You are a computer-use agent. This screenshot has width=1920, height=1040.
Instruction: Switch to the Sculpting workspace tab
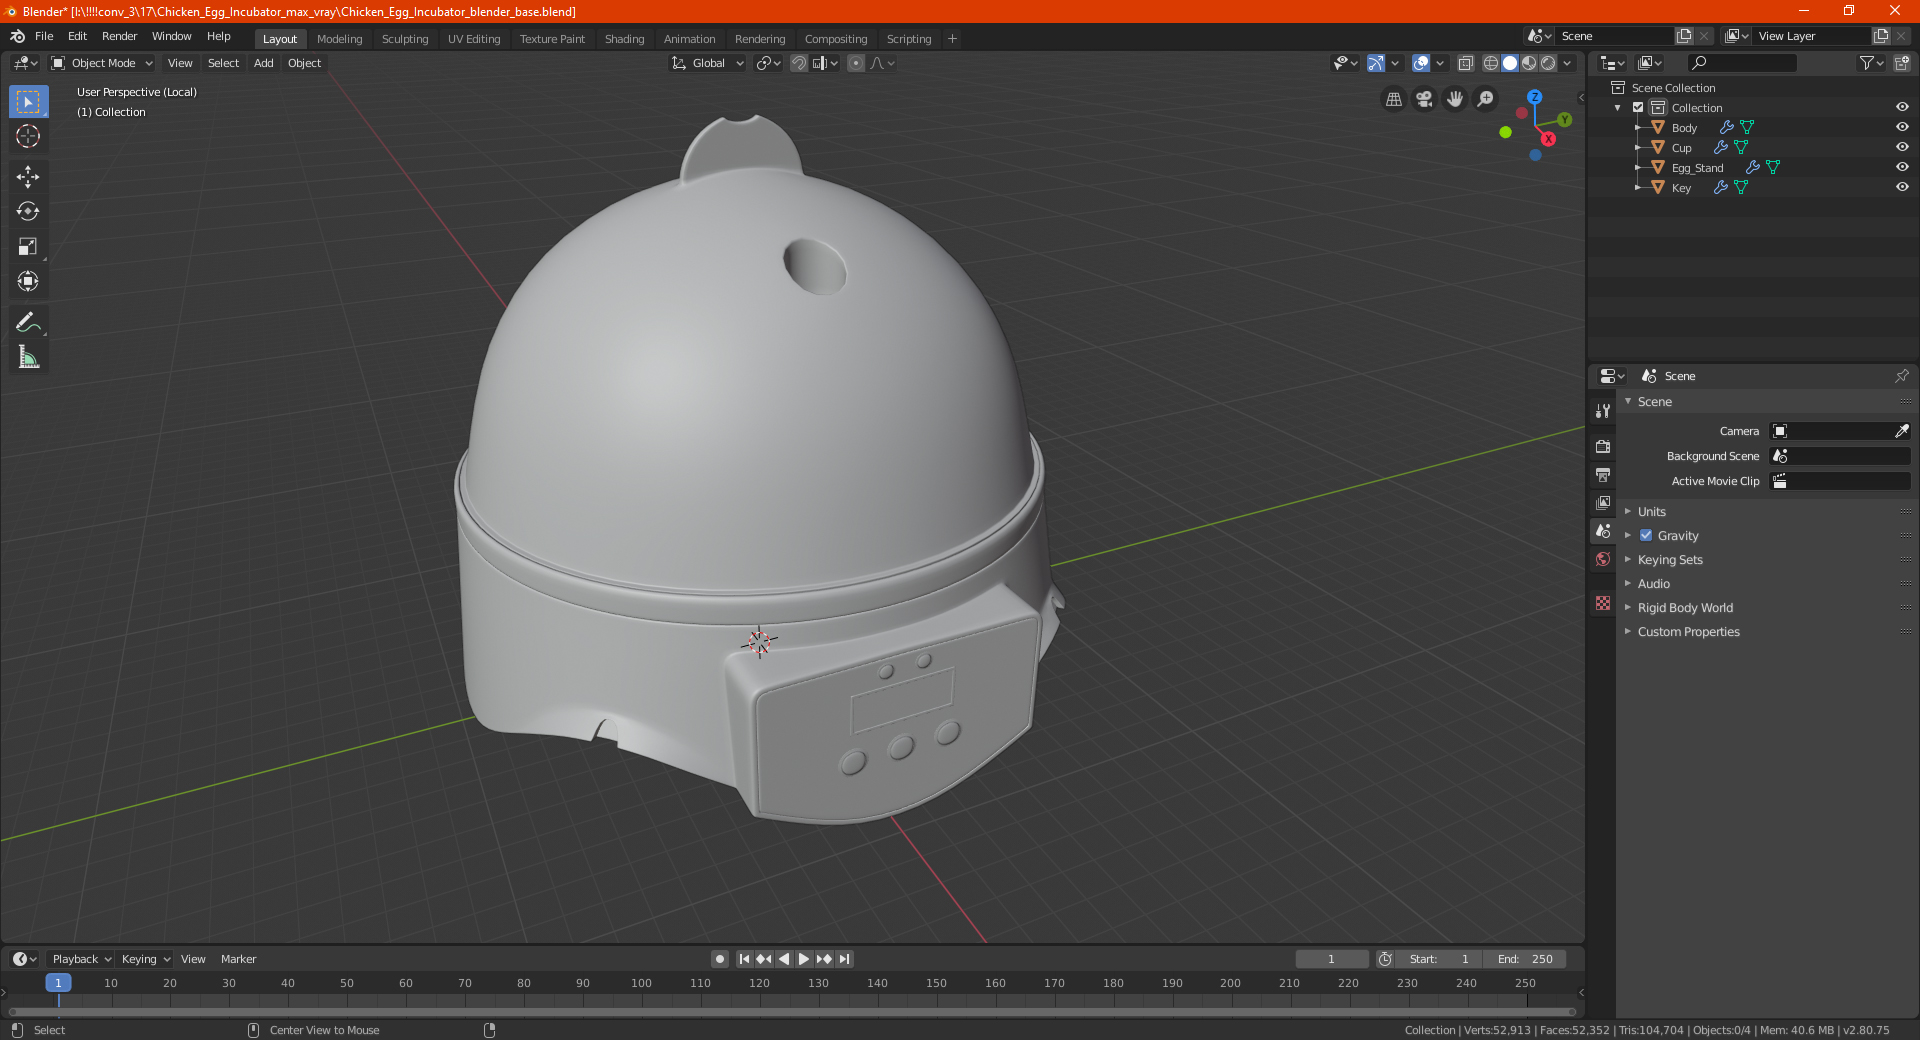click(x=405, y=39)
